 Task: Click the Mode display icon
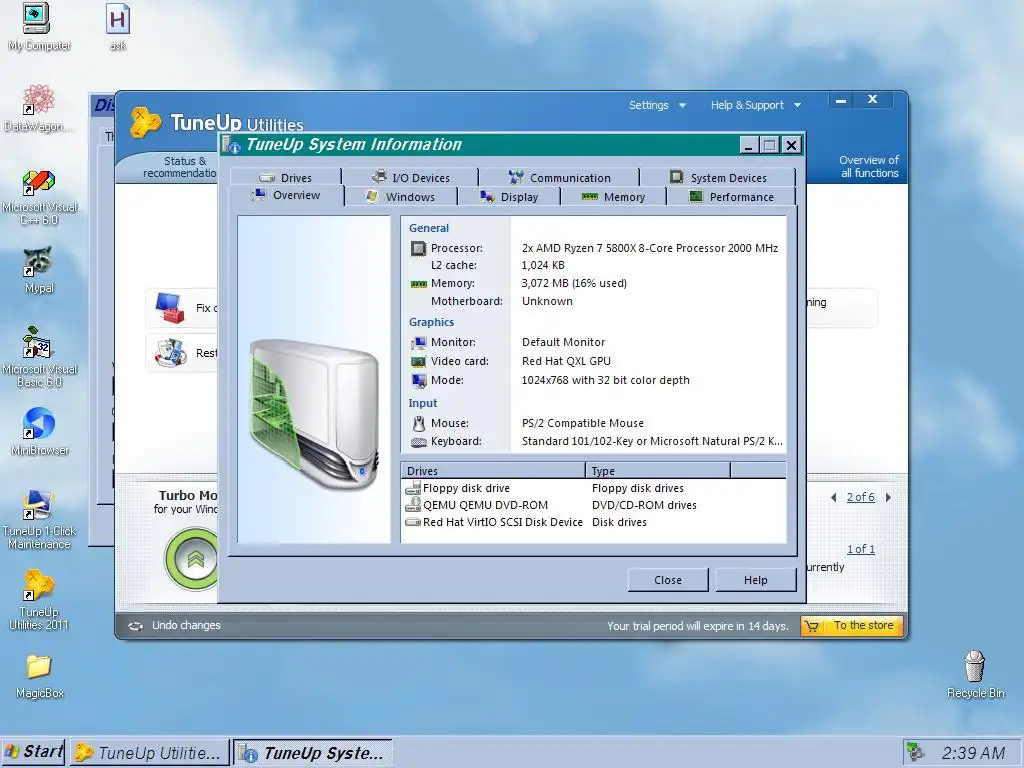click(x=419, y=380)
